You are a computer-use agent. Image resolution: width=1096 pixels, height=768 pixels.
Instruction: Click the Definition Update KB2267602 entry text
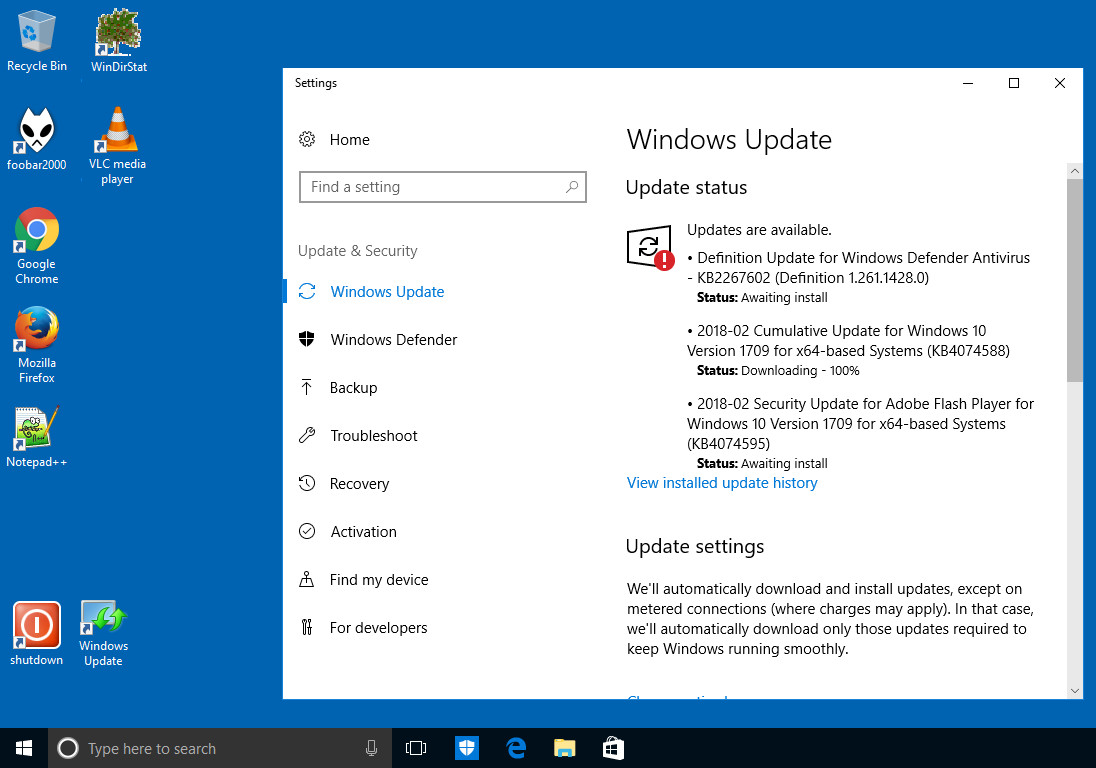858,268
